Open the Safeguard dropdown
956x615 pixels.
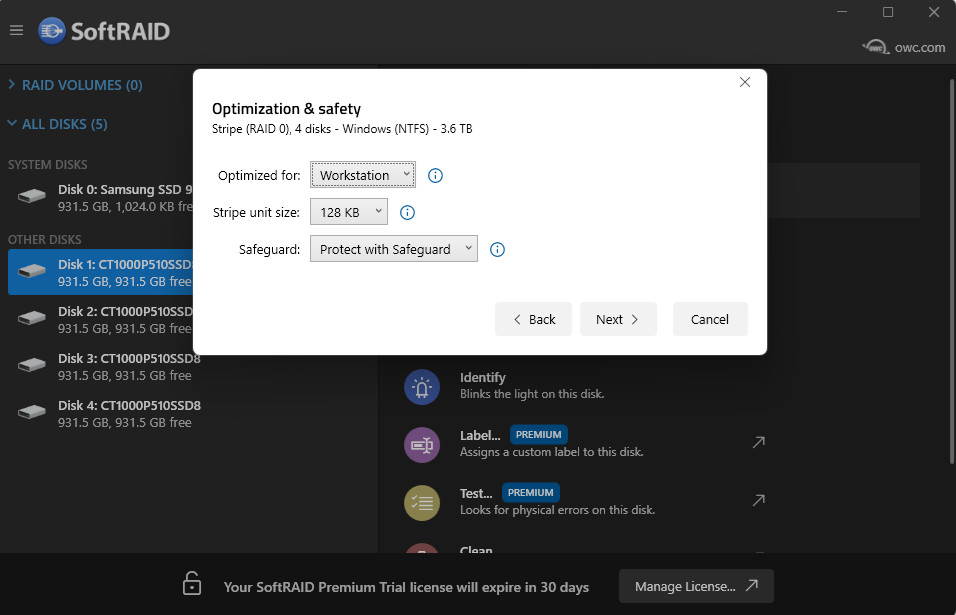pyautogui.click(x=394, y=249)
